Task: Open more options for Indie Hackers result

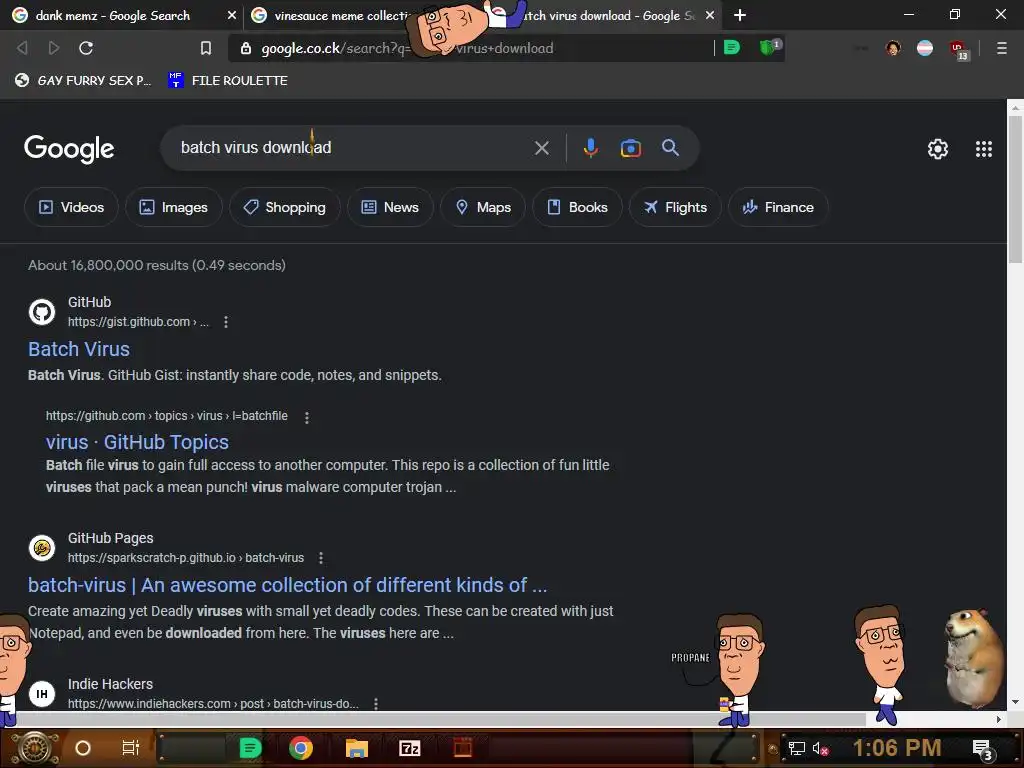Action: point(376,704)
